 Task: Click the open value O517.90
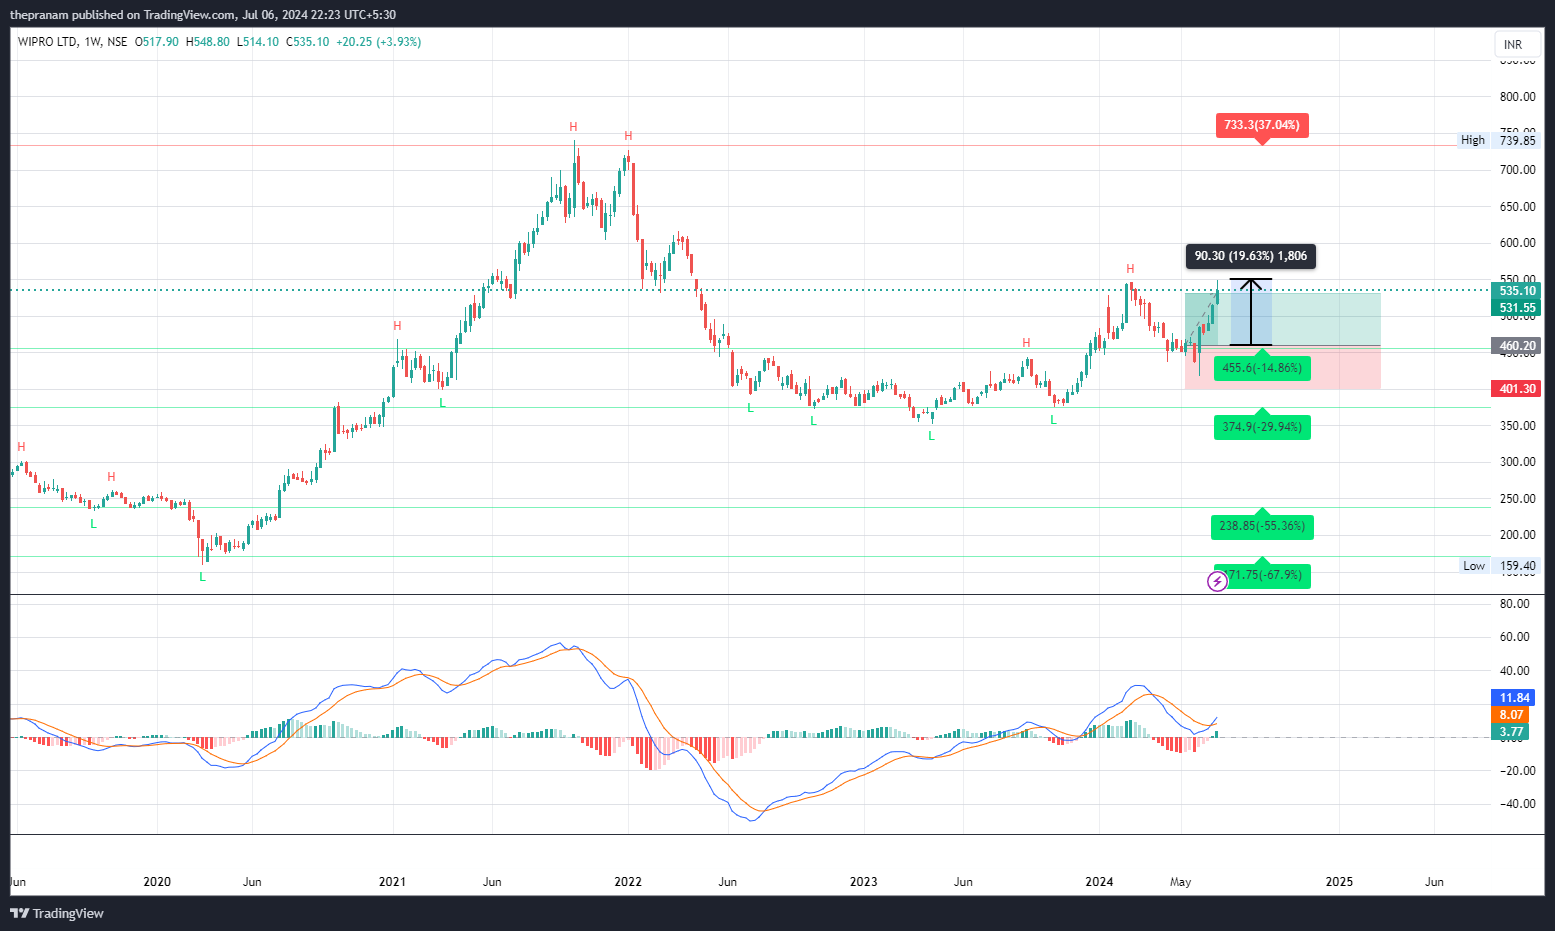coord(156,42)
